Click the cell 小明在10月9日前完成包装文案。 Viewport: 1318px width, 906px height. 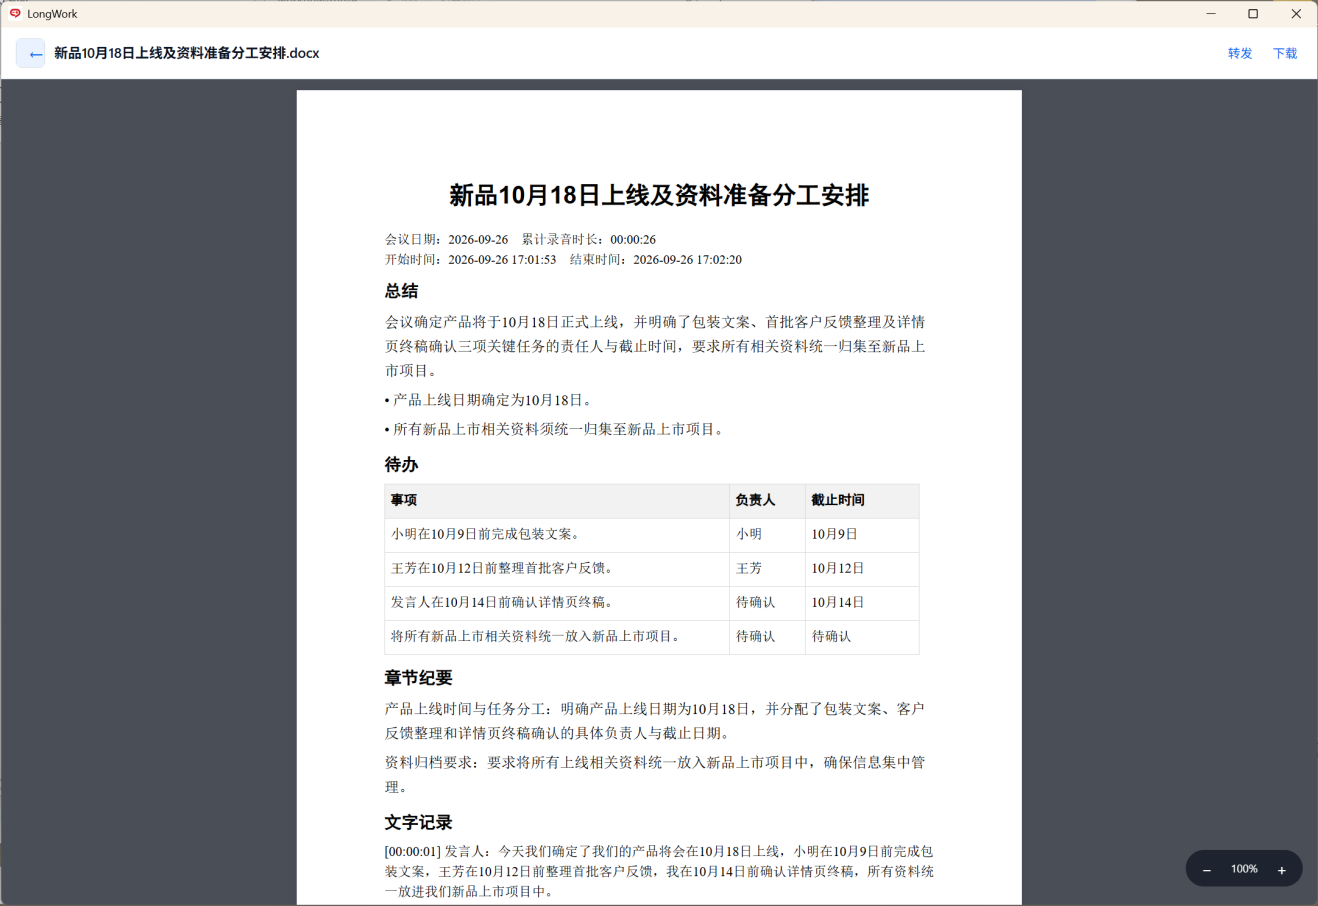pyautogui.click(x=557, y=535)
